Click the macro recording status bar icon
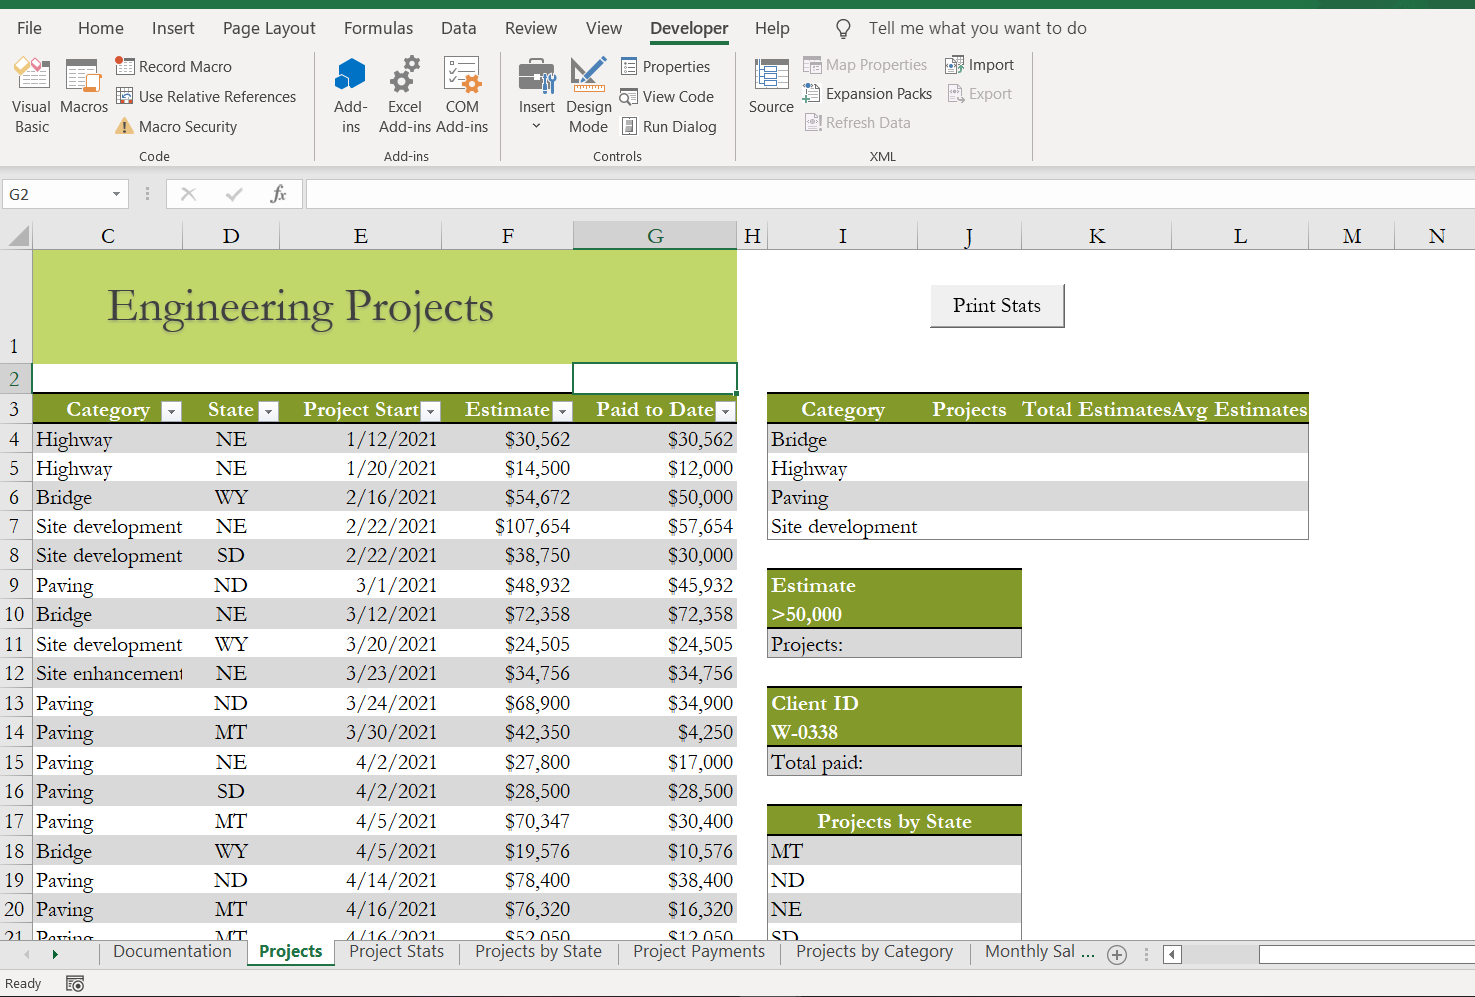Viewport: 1475px width, 997px height. point(75,983)
